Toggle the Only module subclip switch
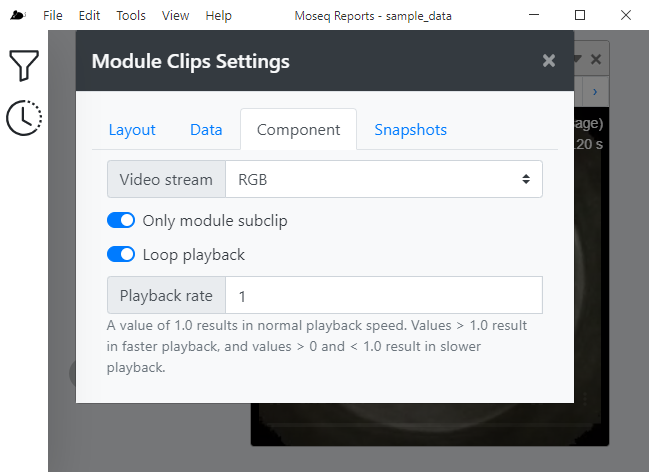The image size is (649, 472). pos(121,220)
